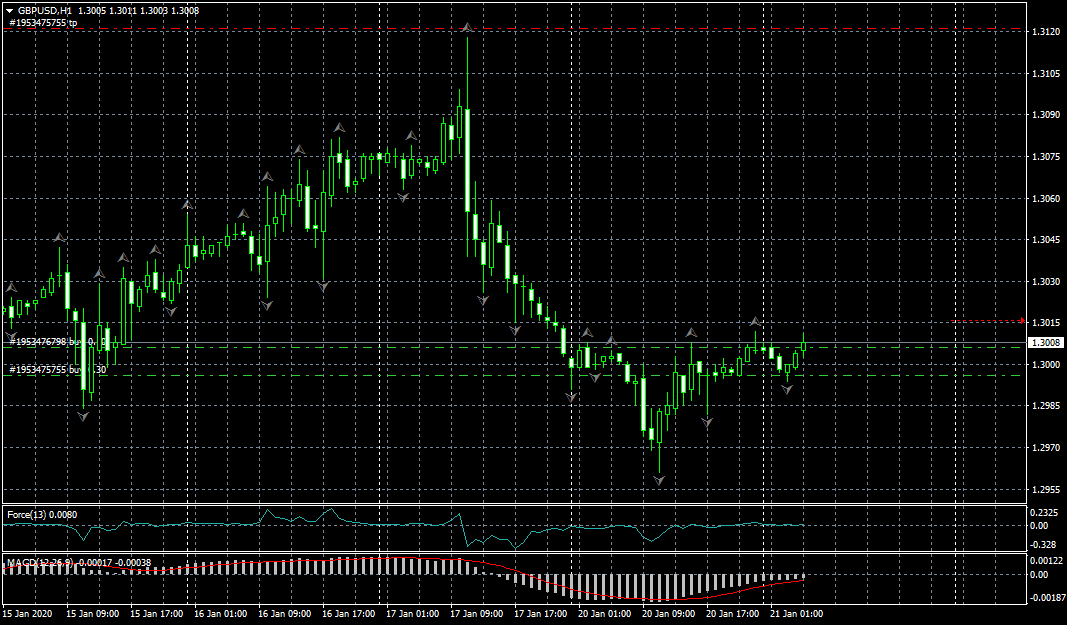Viewport: 1067px width, 625px height.
Task: Click the 0.2325 Force index scale value
Action: pos(1045,512)
